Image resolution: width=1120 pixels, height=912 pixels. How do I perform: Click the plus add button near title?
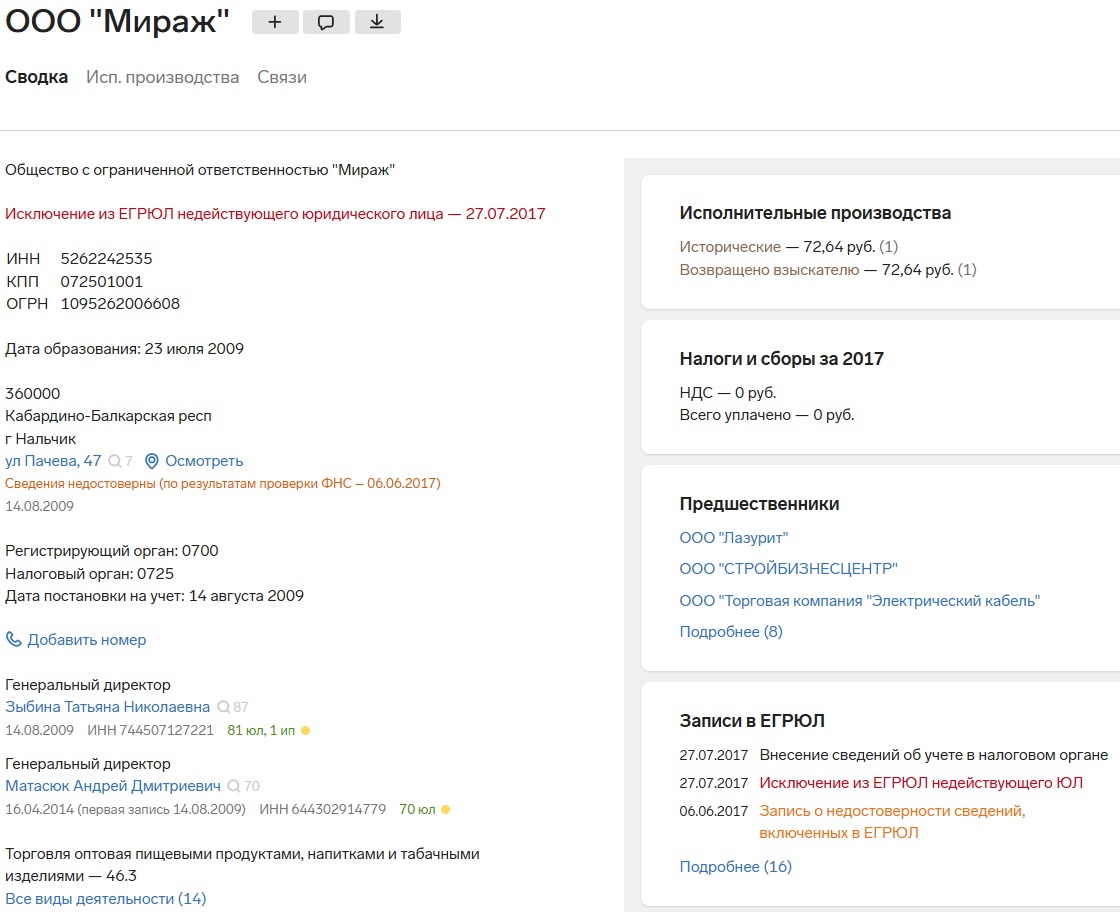tap(275, 22)
